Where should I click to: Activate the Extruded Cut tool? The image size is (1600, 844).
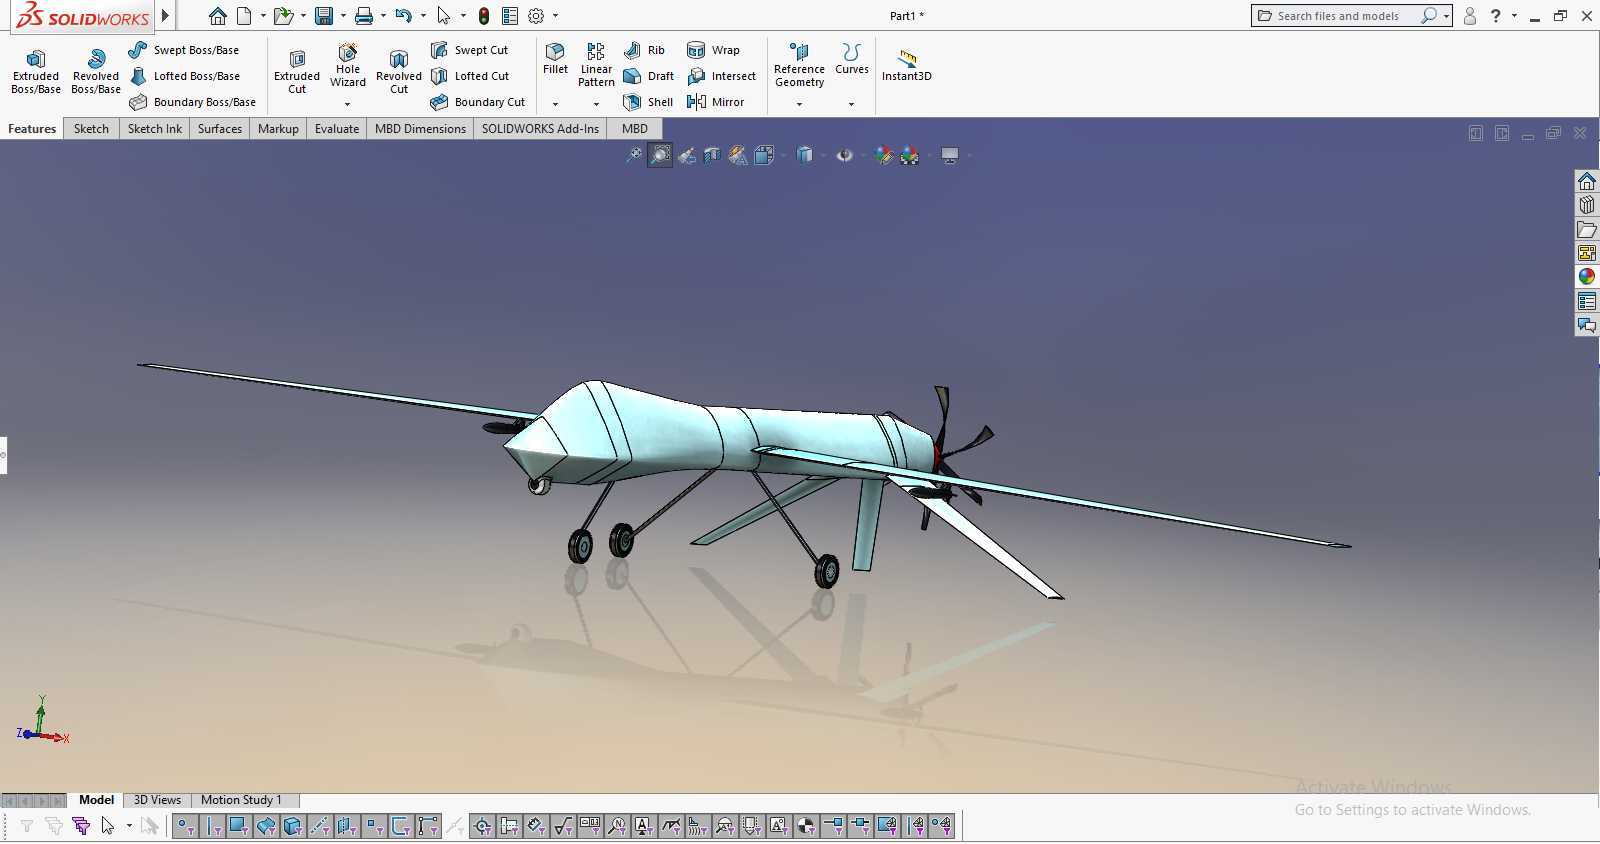coord(297,71)
